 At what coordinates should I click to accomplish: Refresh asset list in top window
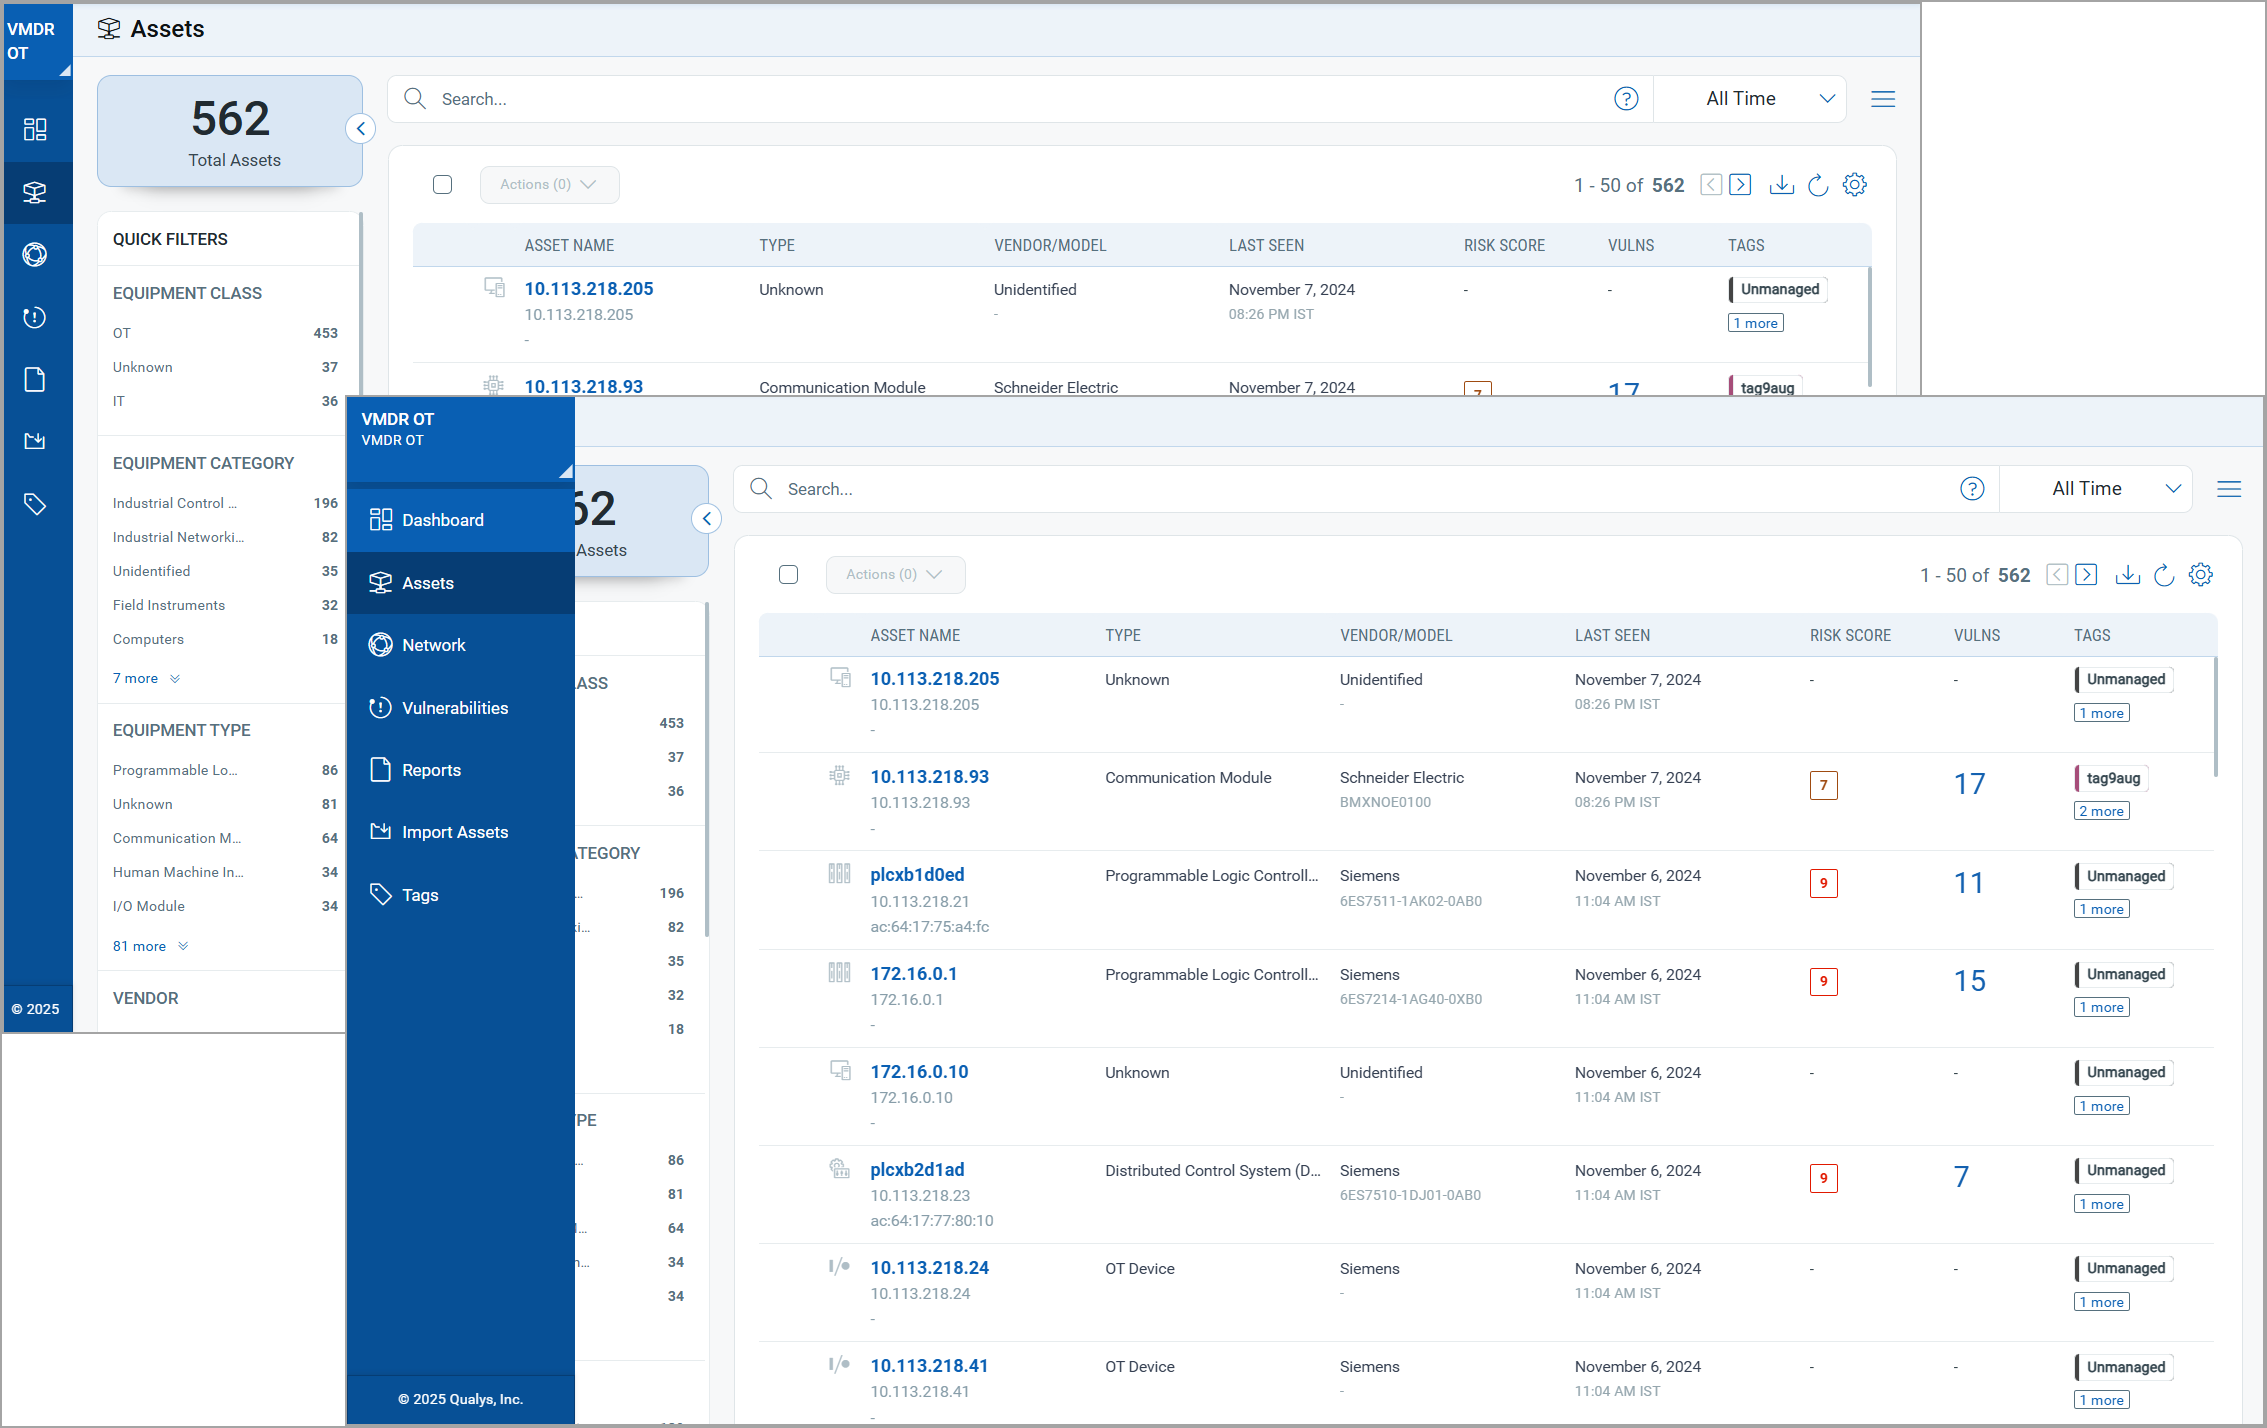click(1818, 185)
